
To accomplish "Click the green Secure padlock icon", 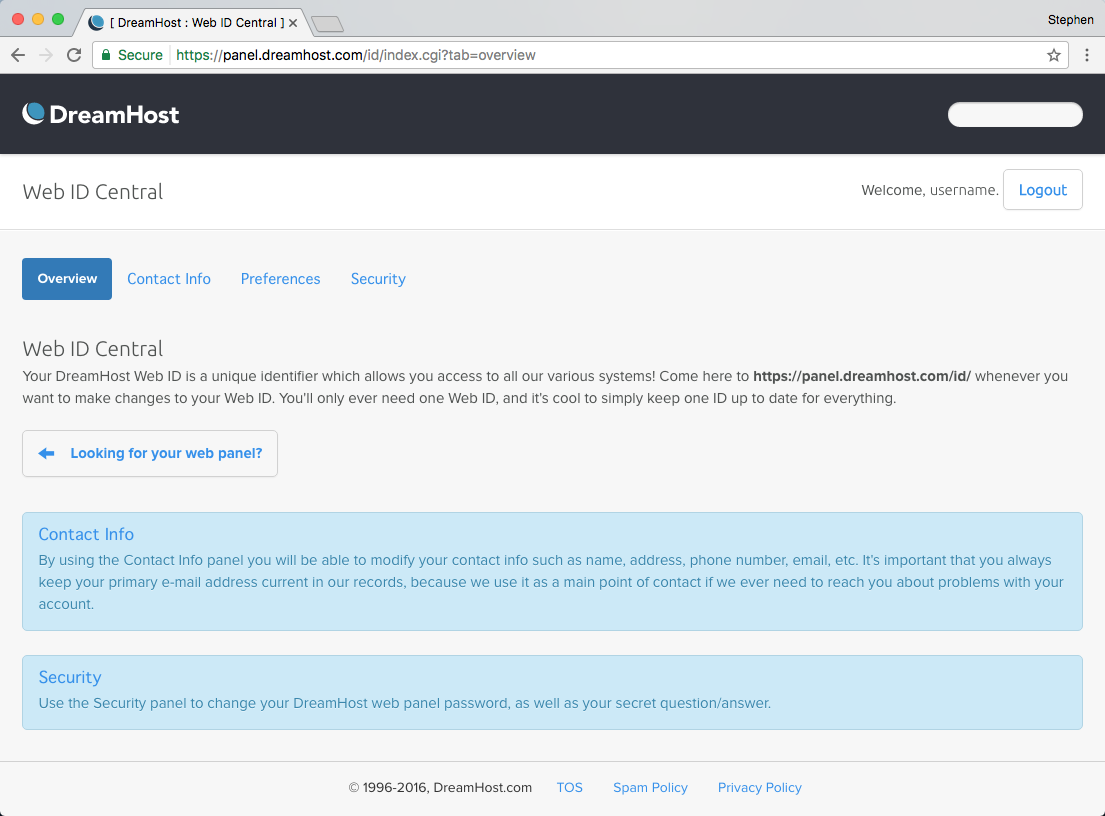I will pyautogui.click(x=106, y=55).
